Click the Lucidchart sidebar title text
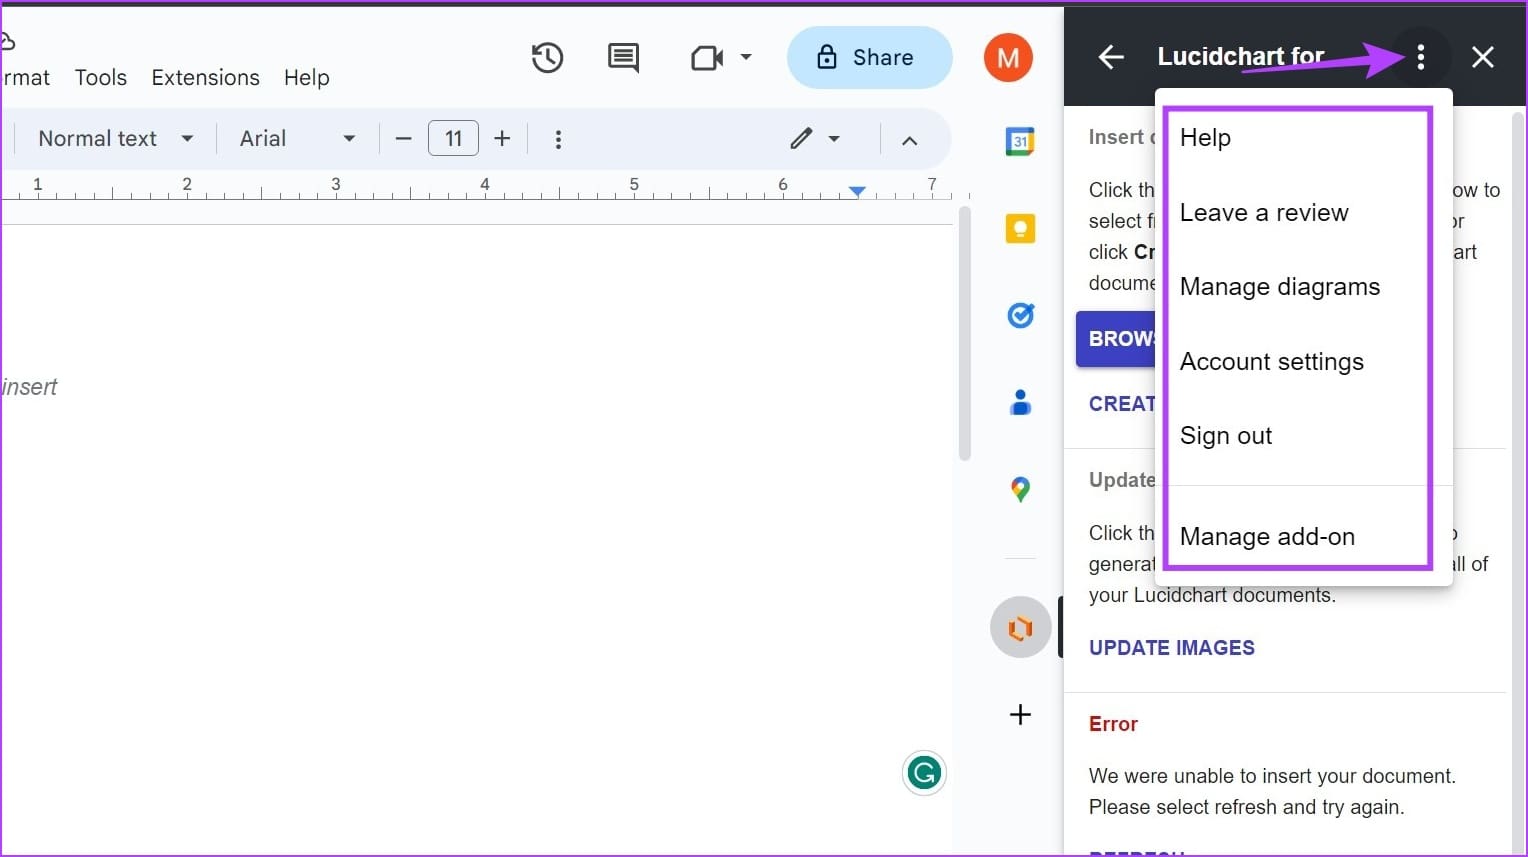1528x857 pixels. (x=1240, y=57)
